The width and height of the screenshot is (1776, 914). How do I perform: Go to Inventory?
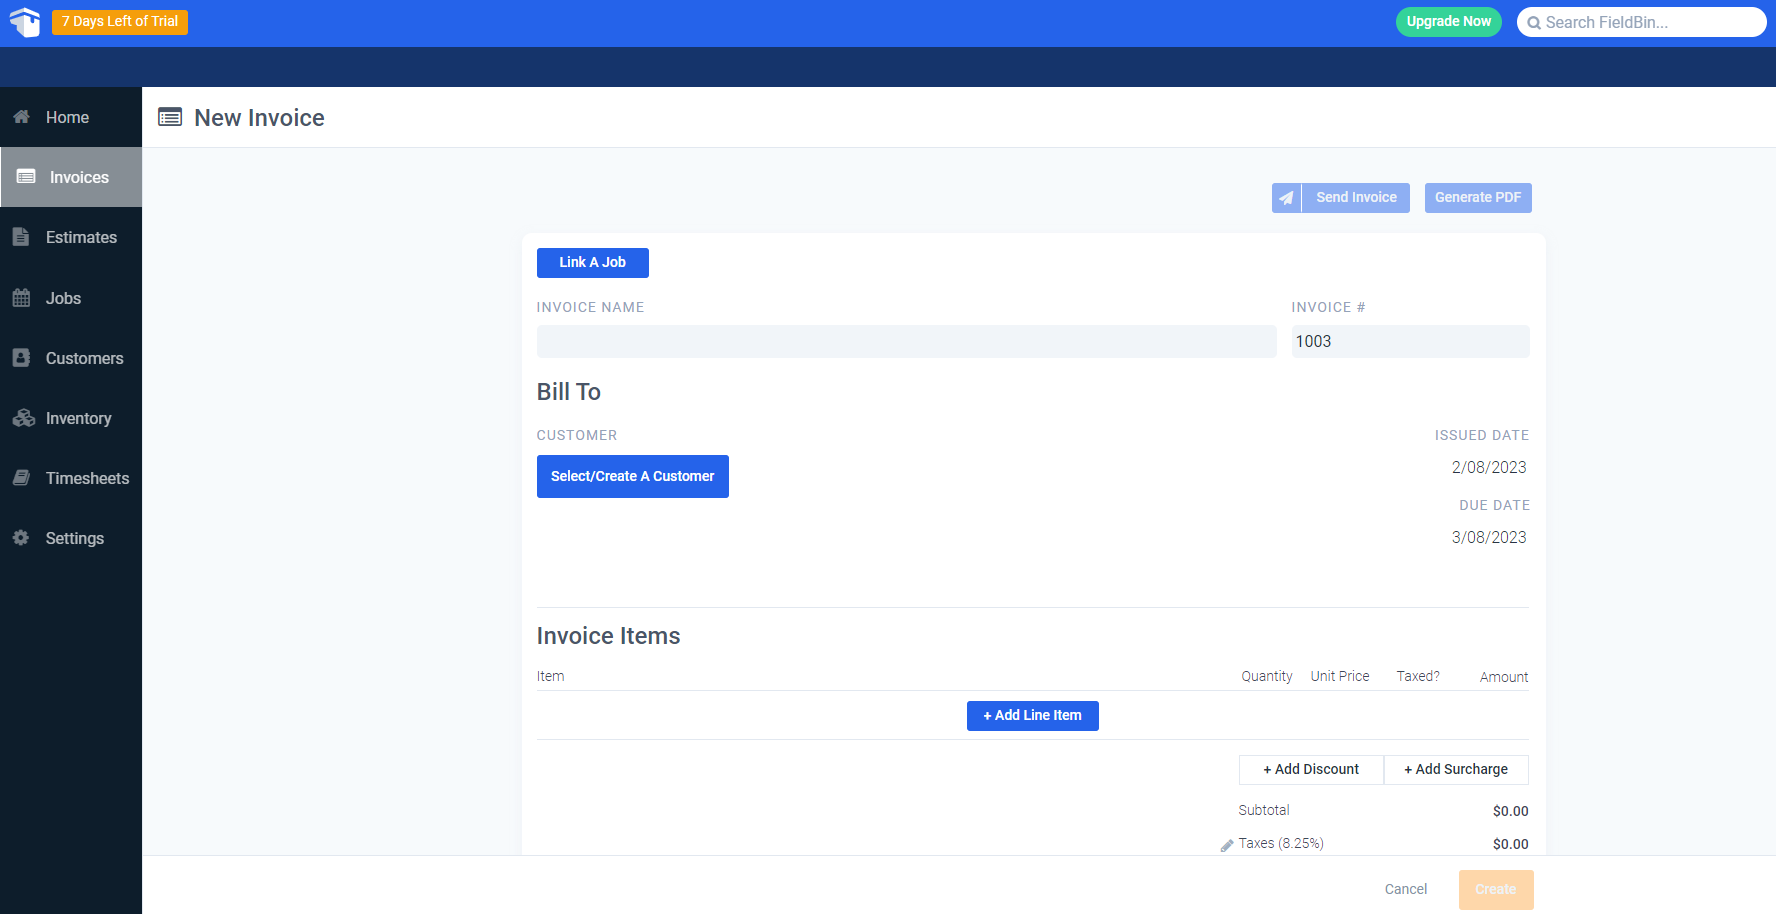(71, 418)
